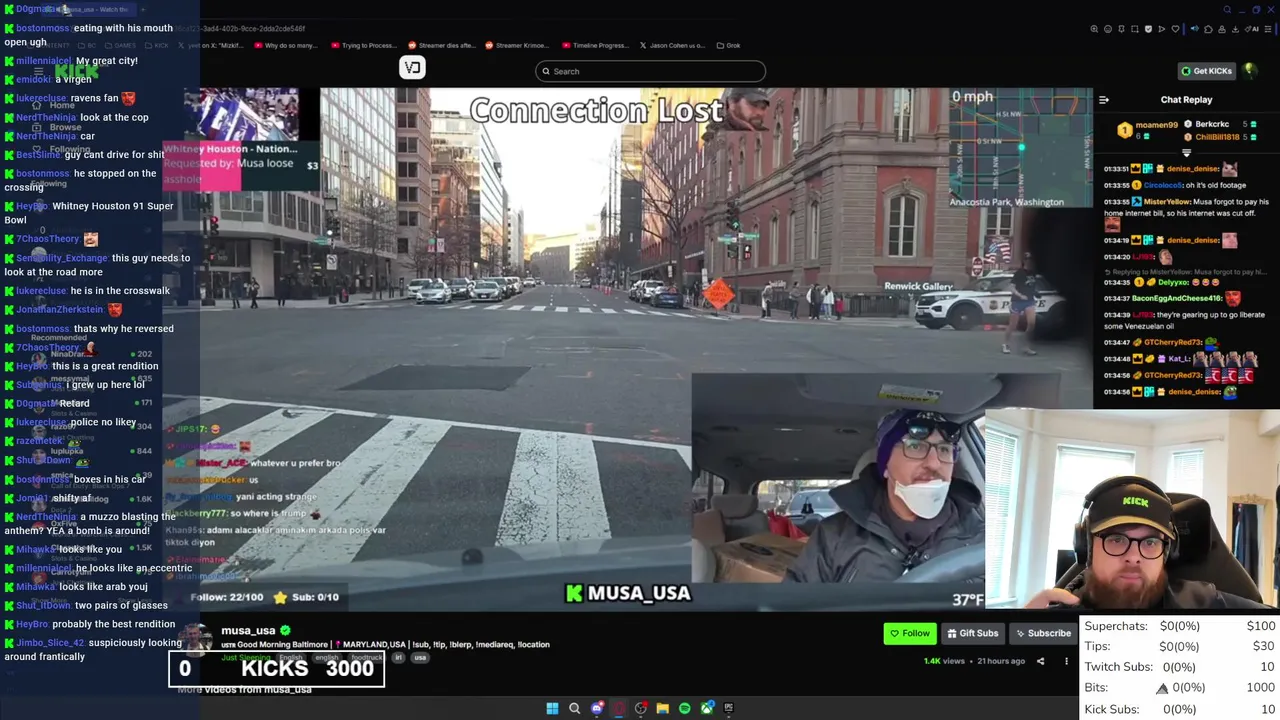This screenshot has width=1280, height=720.
Task: Open the Xbox taskbar icon
Action: coord(707,708)
